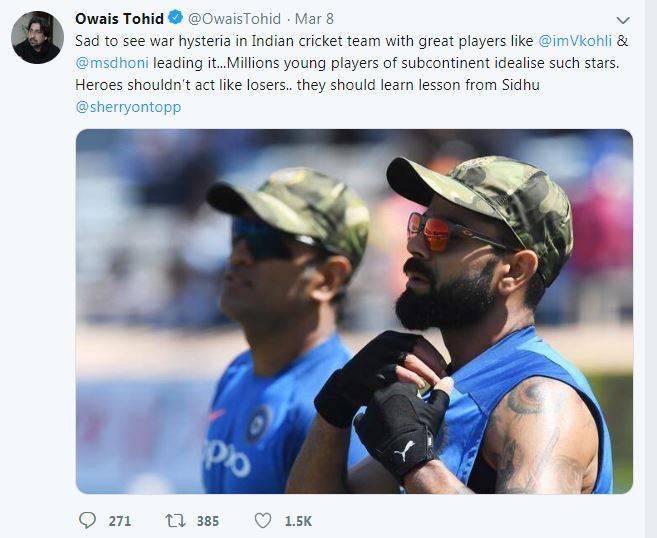The height and width of the screenshot is (538, 657).
Task: Expand the tweet options chevron menu
Action: [x=623, y=20]
